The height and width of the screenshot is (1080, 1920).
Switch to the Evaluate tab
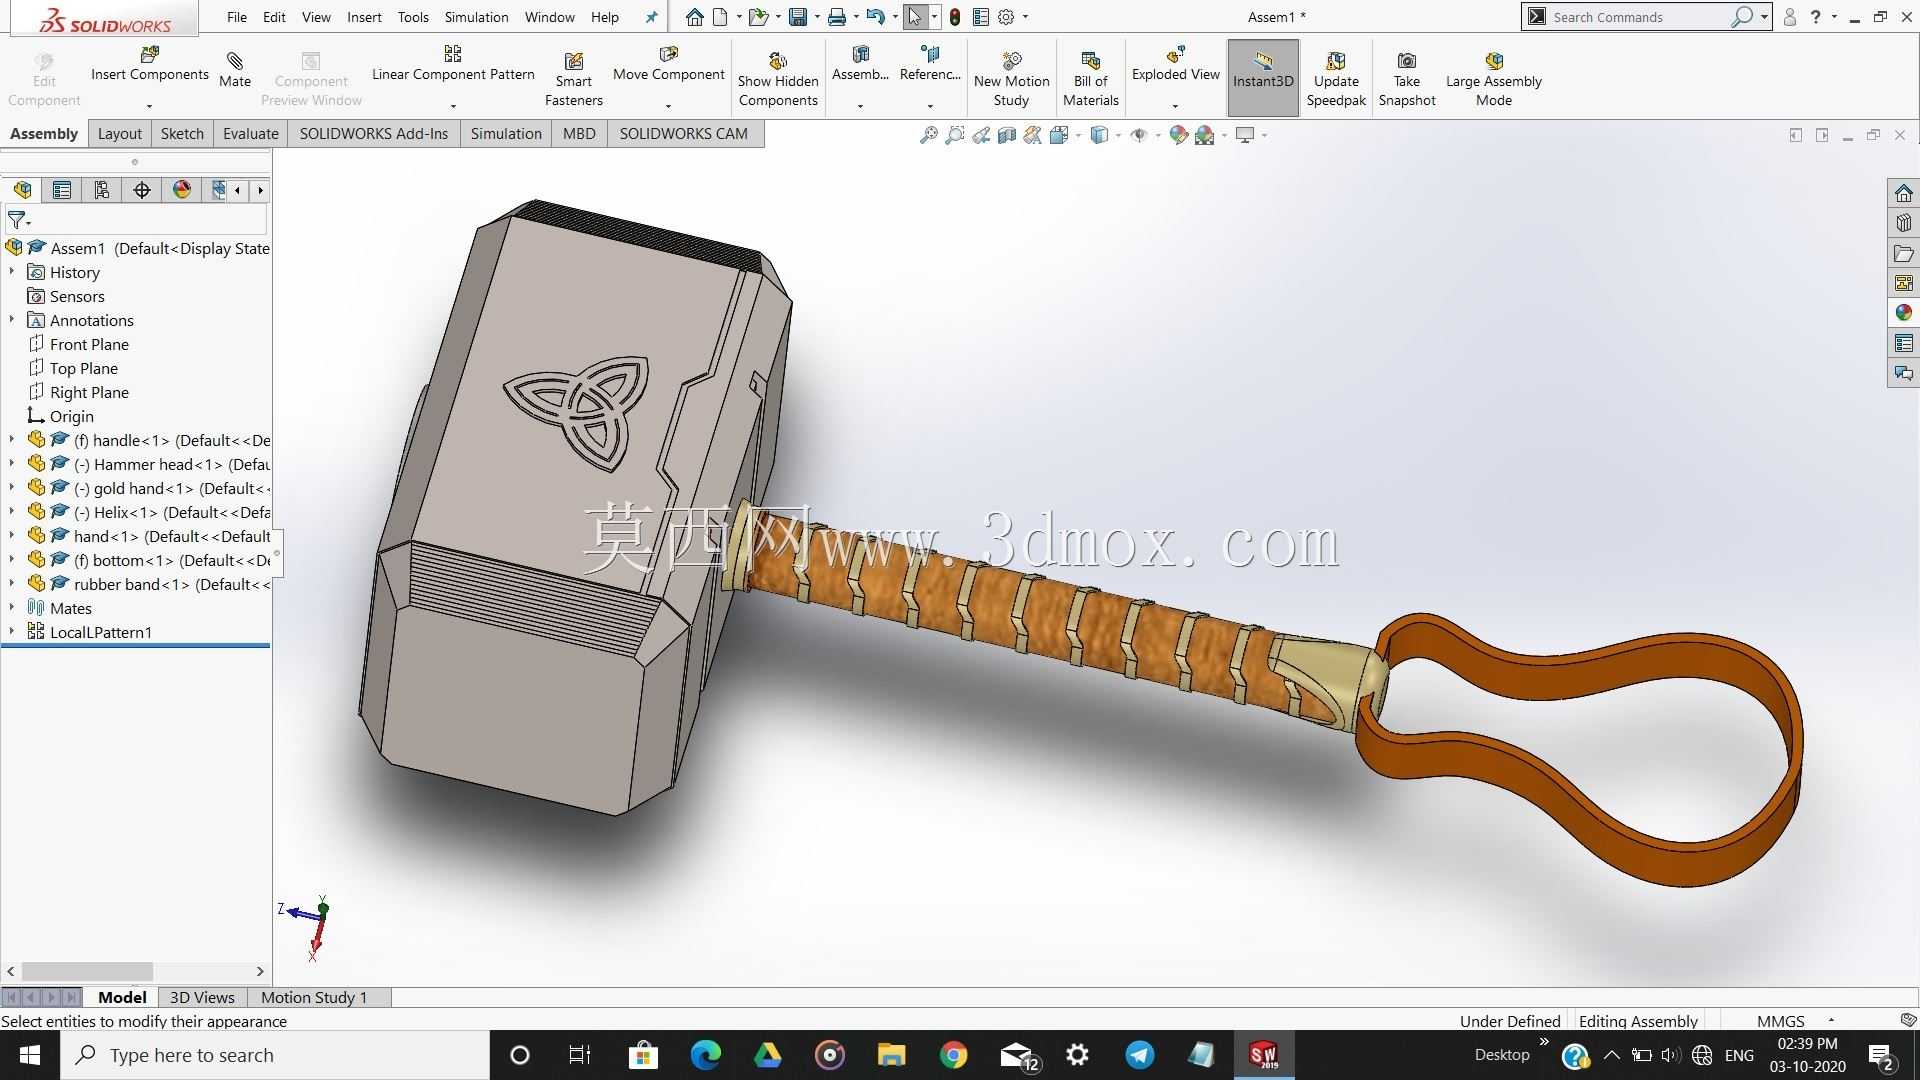click(x=250, y=133)
